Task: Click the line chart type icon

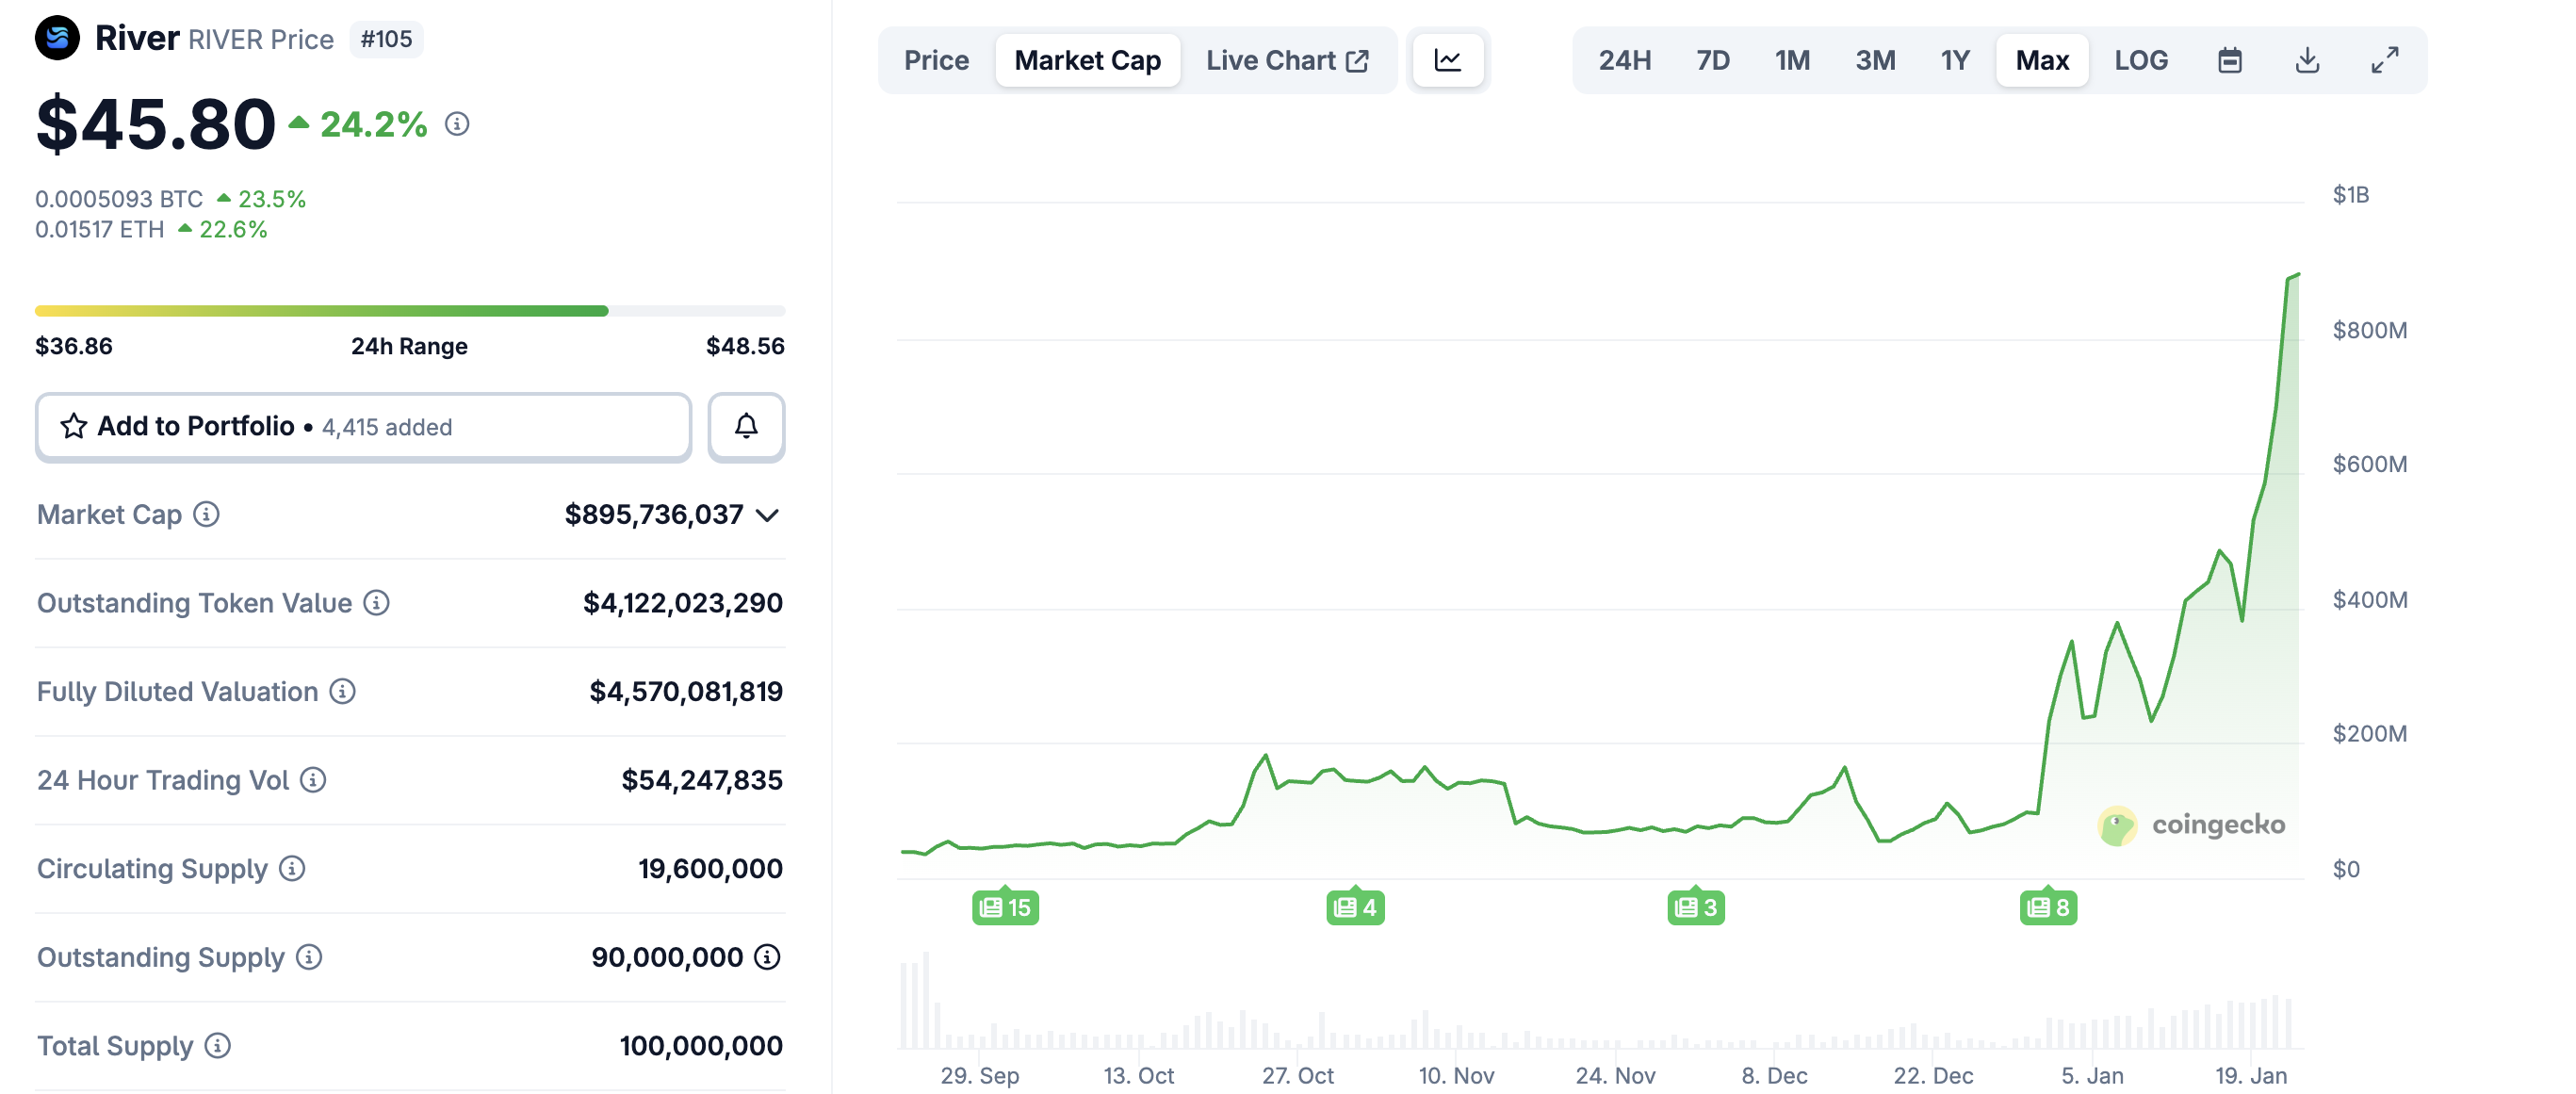Action: coord(1447,61)
